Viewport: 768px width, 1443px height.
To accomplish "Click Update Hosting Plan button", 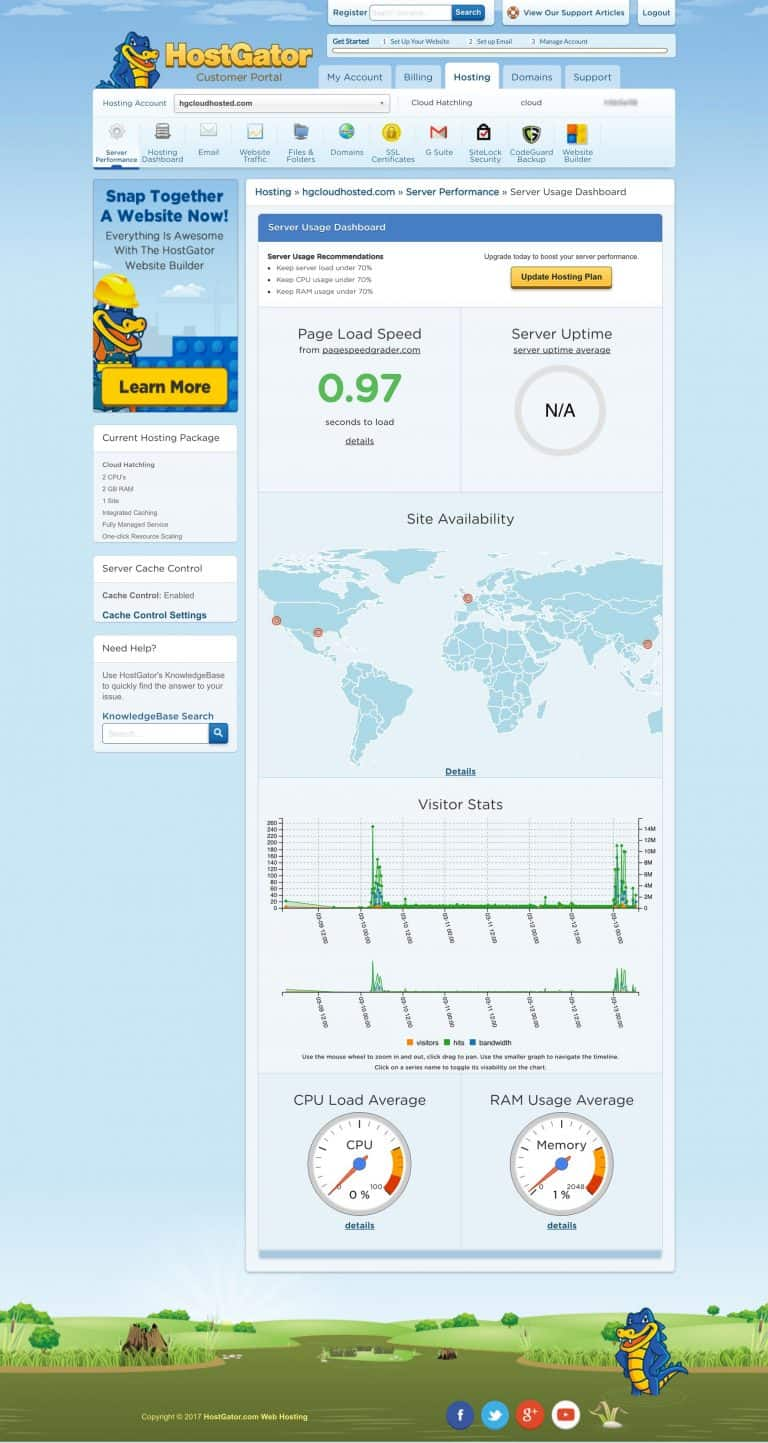I will point(561,277).
